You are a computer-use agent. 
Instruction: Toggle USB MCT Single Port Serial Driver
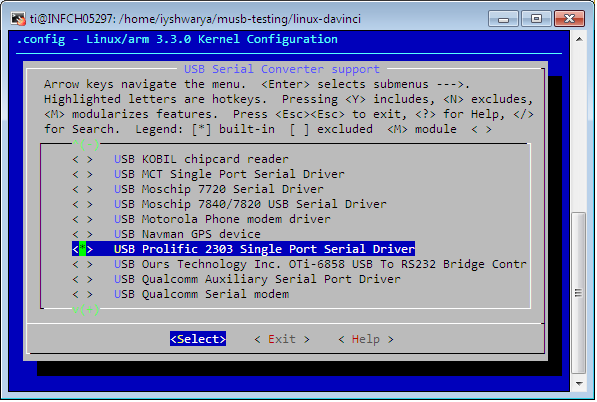(208, 174)
